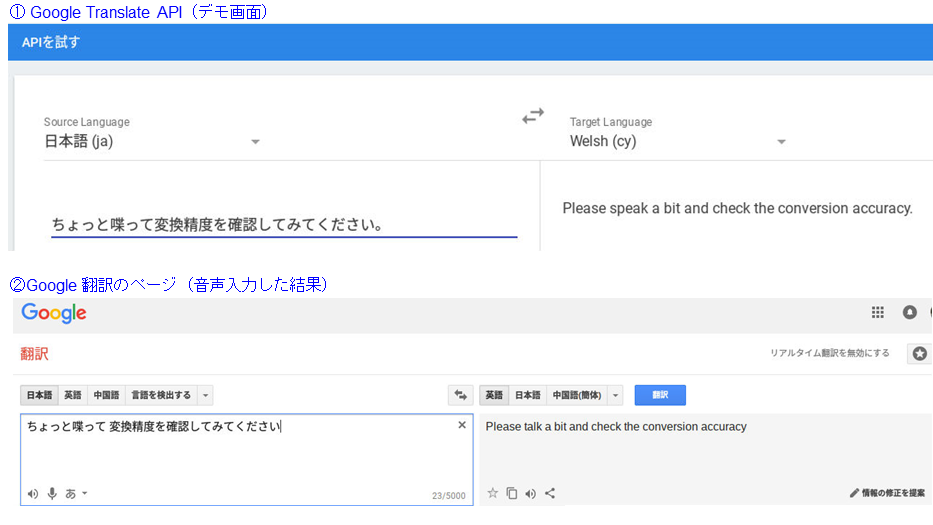Click the 翻訳 page title
The image size is (933, 525).
[x=35, y=354]
